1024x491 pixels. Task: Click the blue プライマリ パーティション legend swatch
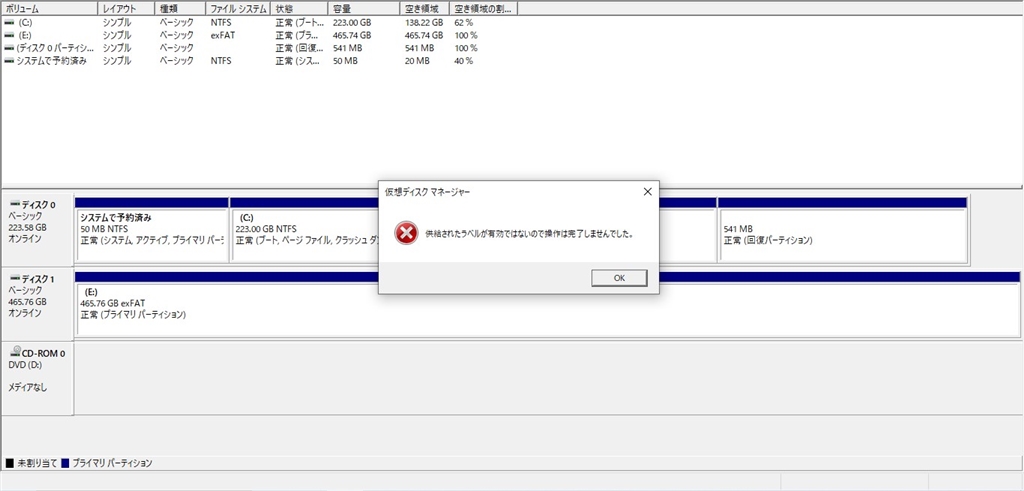[x=65, y=463]
